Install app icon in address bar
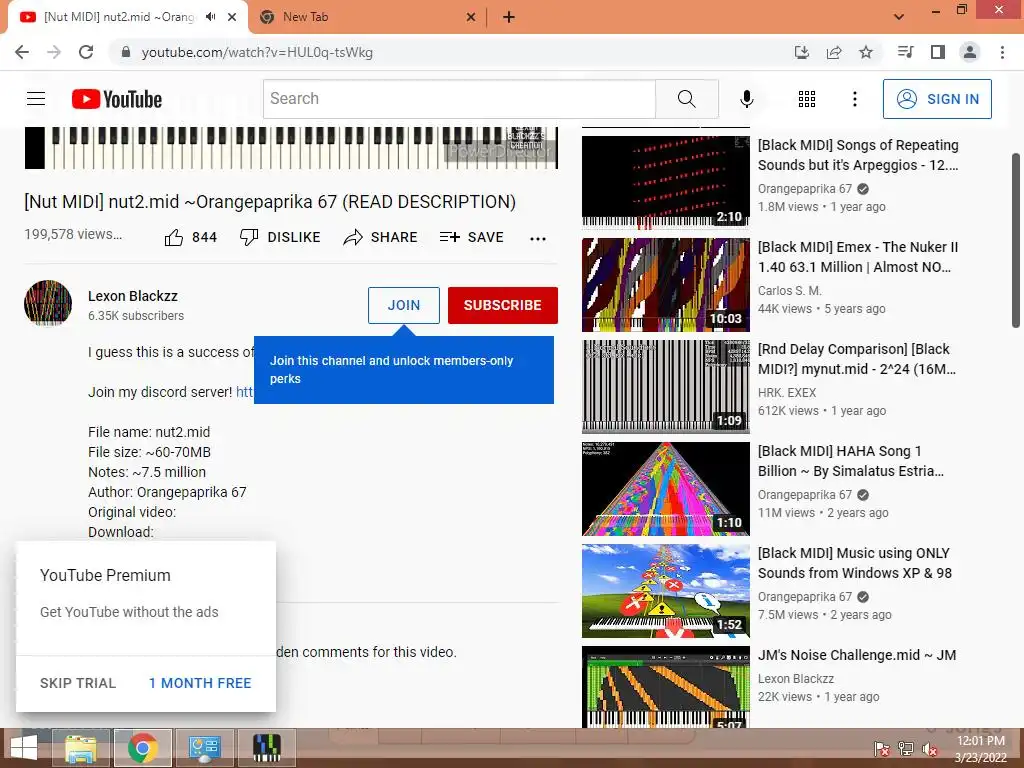Image resolution: width=1024 pixels, height=768 pixels. point(801,52)
